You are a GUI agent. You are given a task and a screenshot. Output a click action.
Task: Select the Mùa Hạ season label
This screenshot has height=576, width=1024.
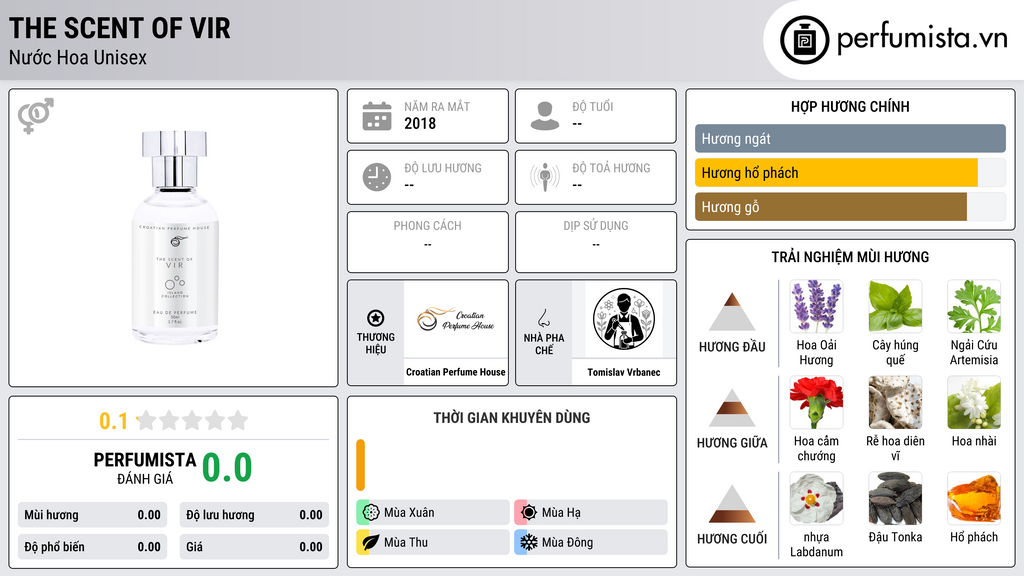pyautogui.click(x=561, y=513)
